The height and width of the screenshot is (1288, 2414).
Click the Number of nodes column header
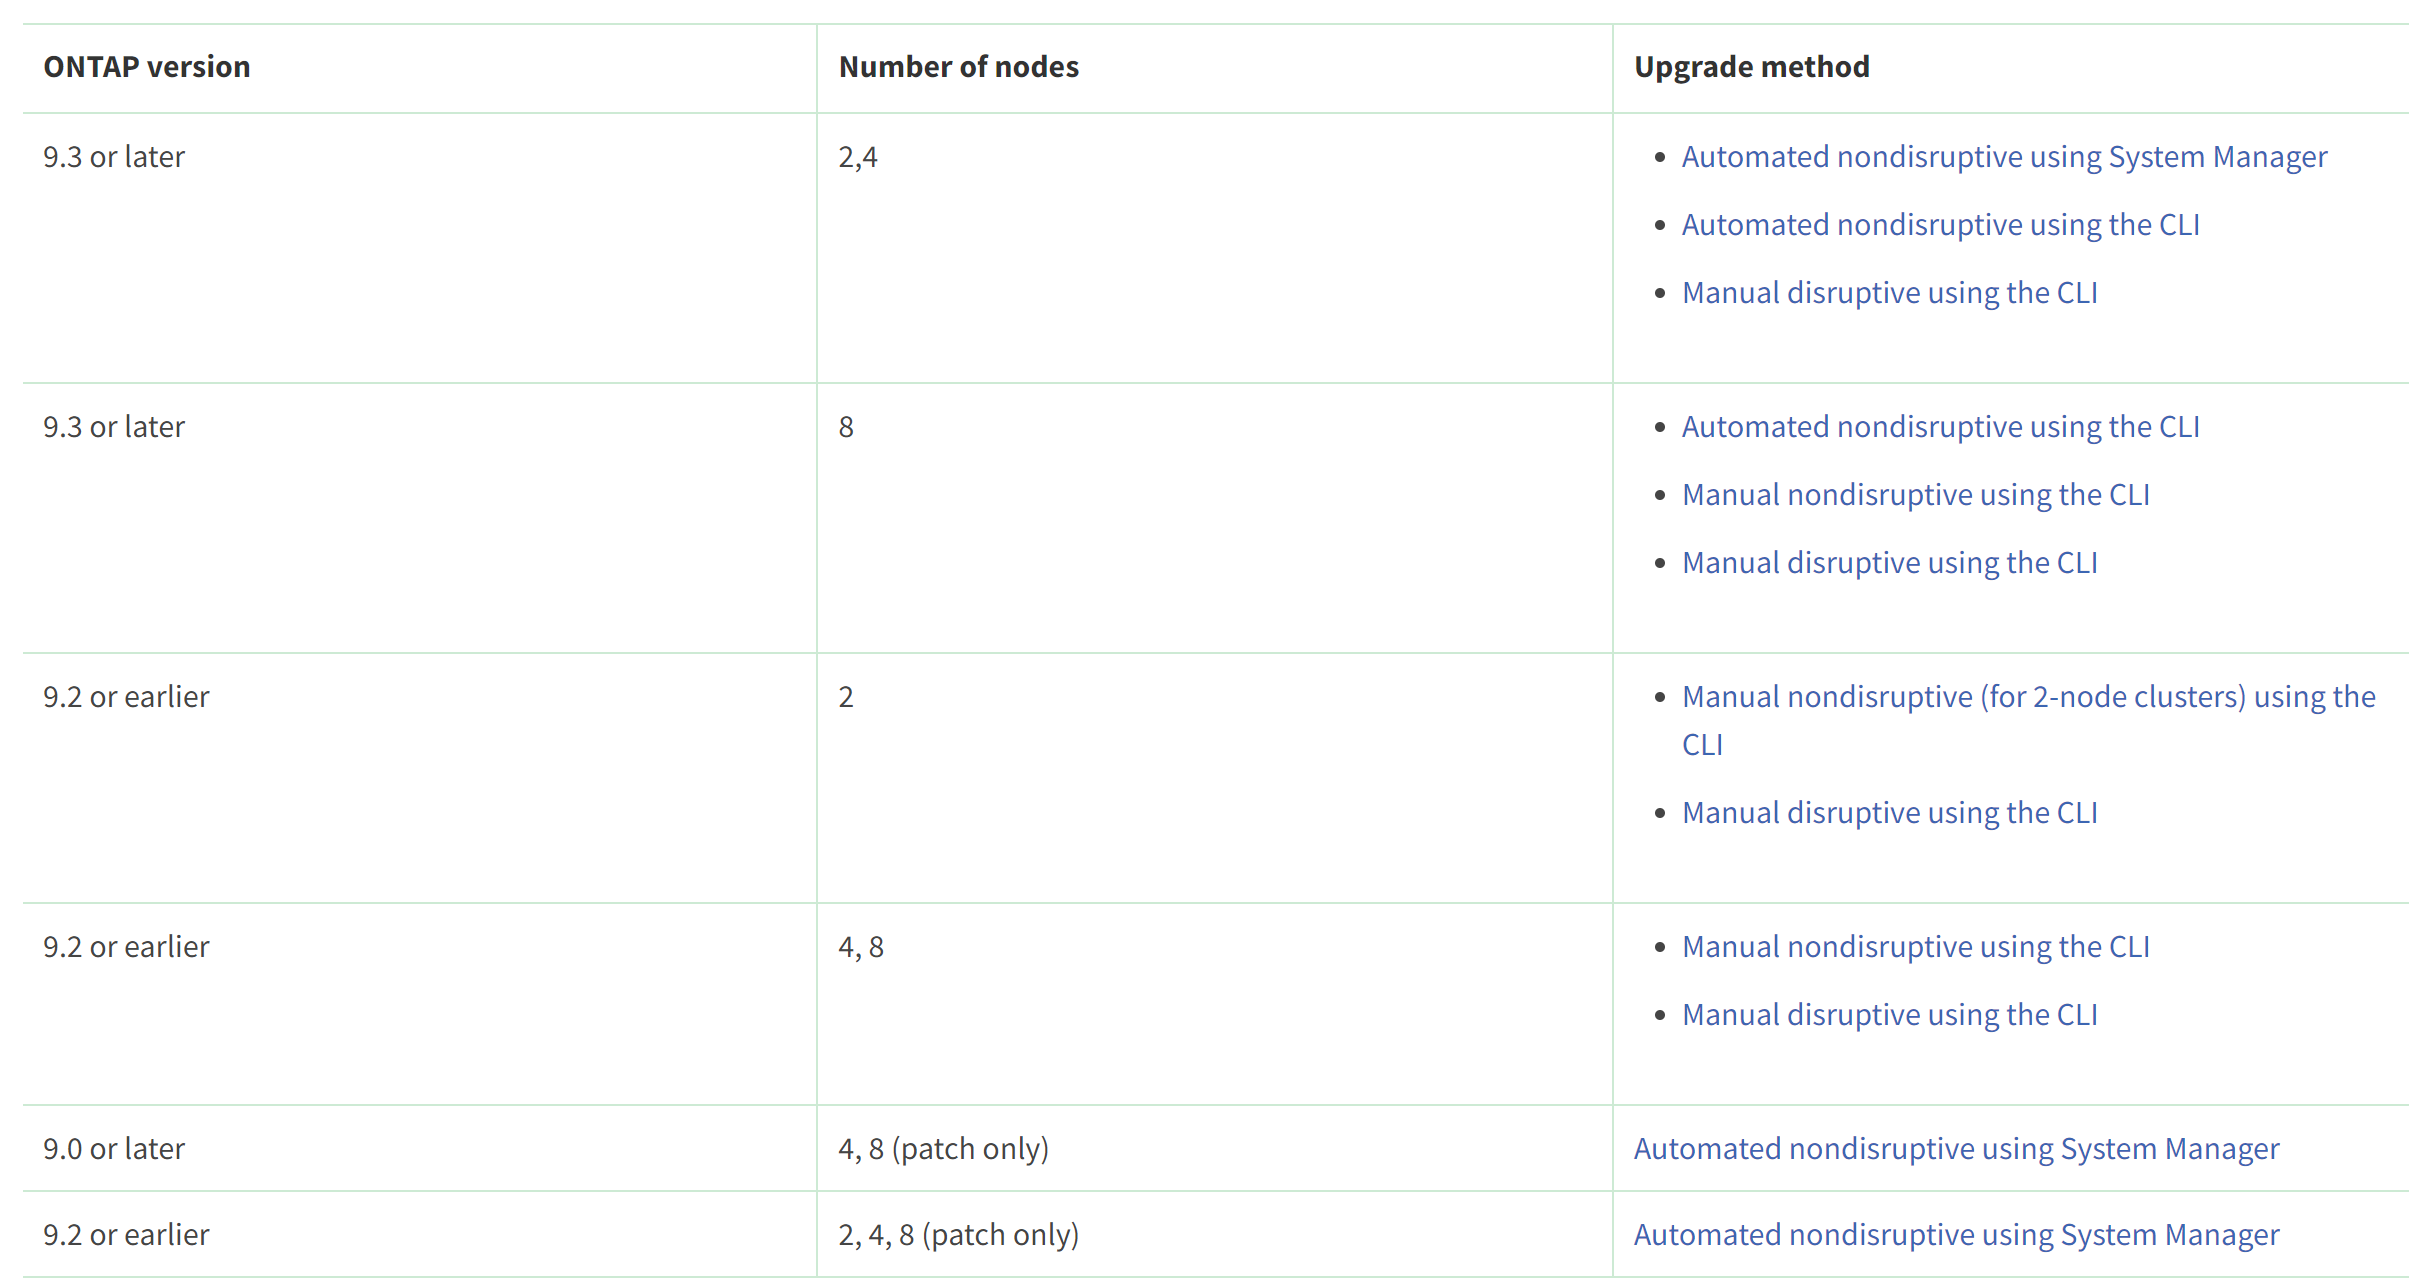(958, 67)
